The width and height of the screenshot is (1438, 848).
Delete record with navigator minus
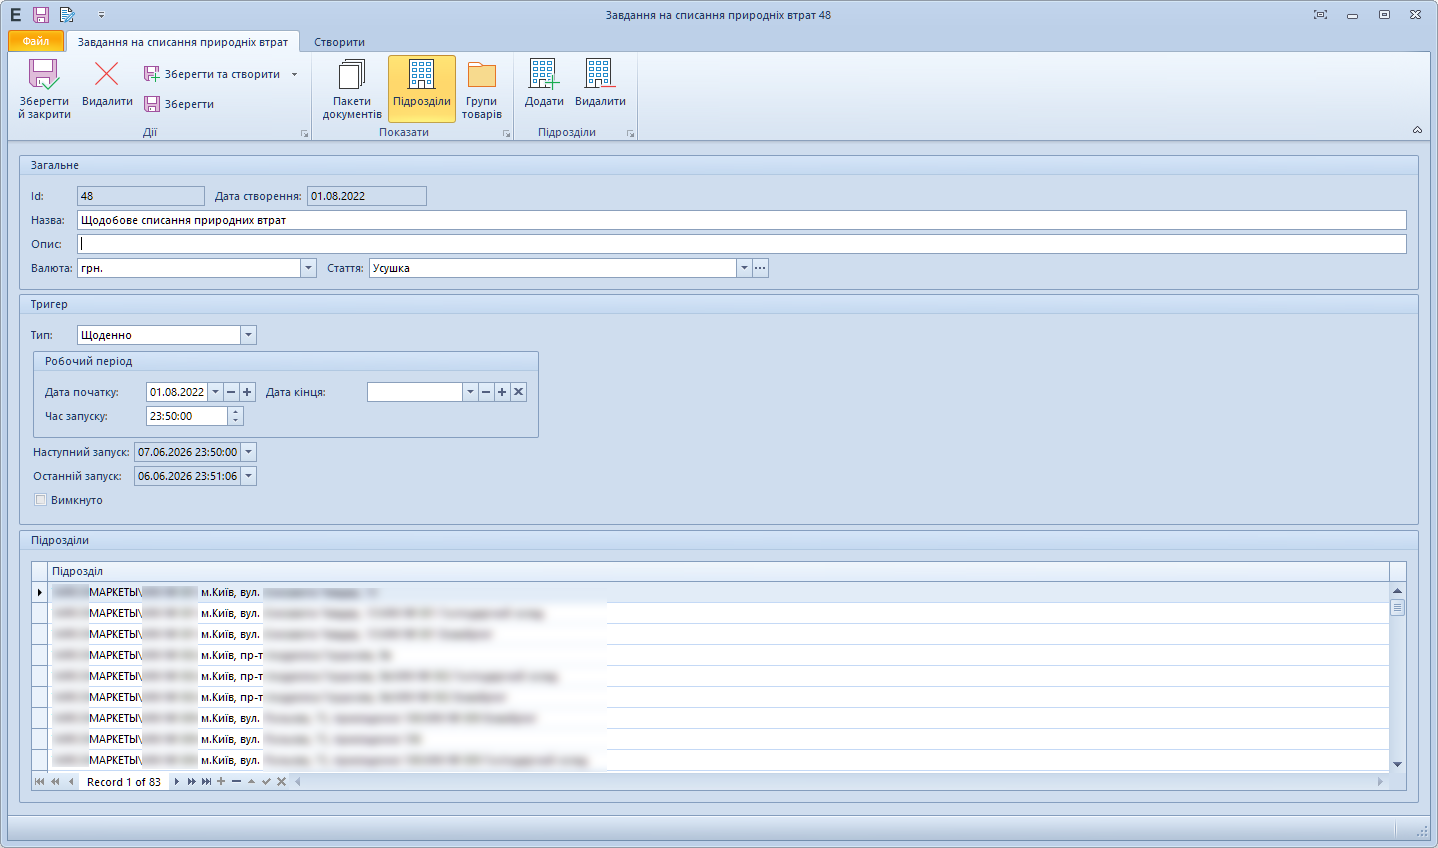(x=236, y=782)
